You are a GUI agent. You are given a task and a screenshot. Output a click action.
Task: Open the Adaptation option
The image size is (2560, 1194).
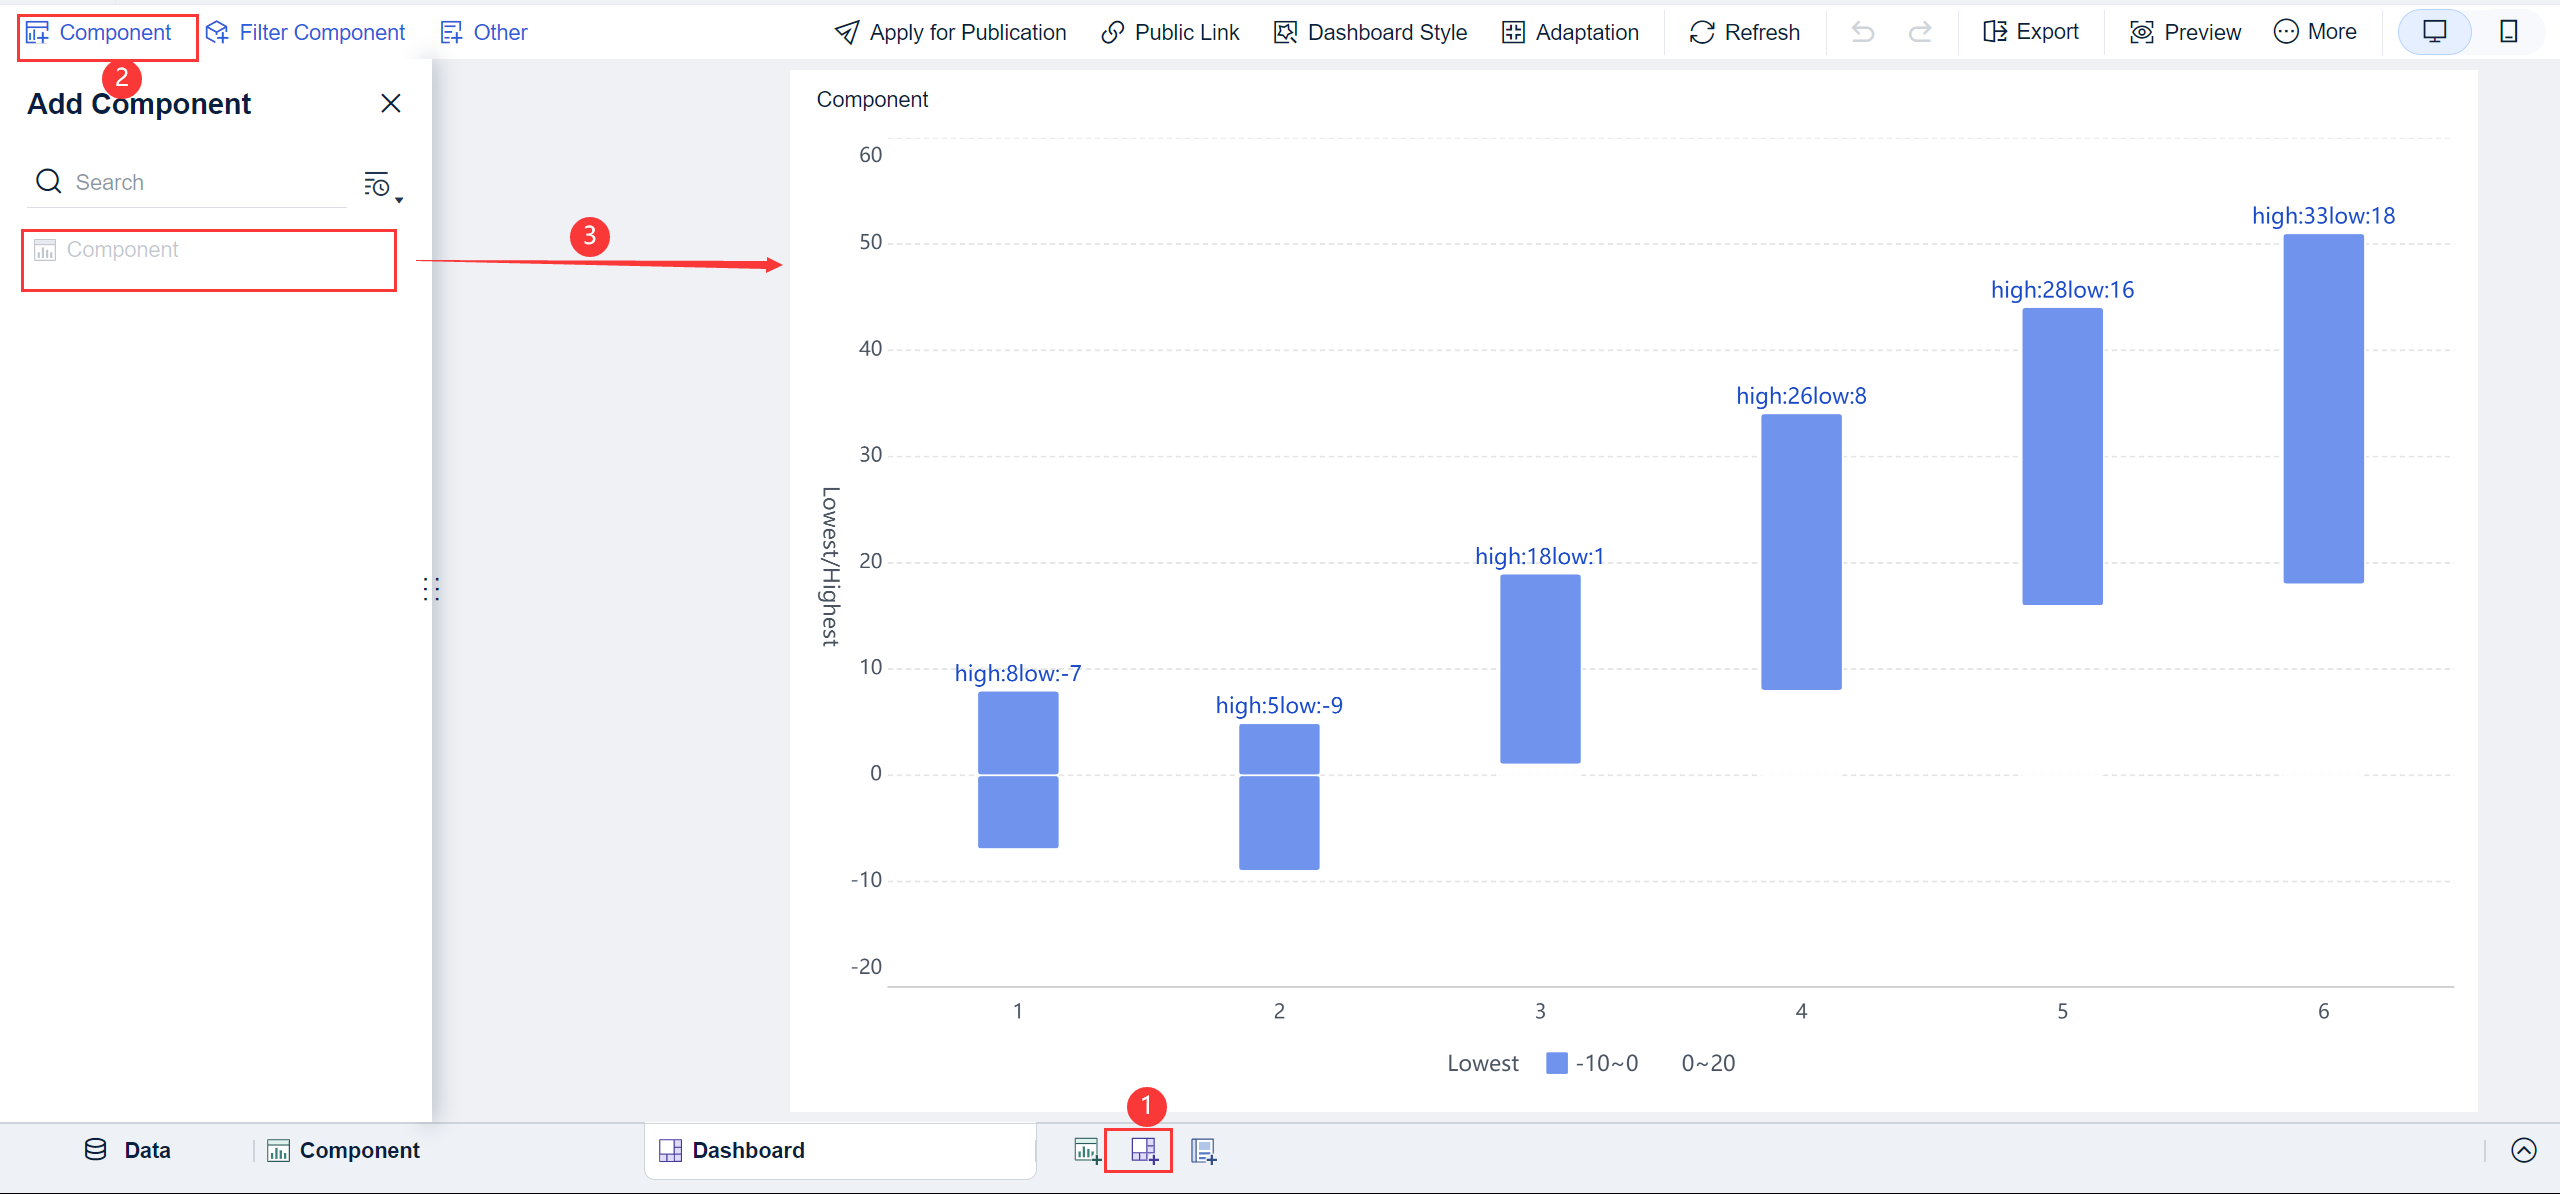(1570, 32)
